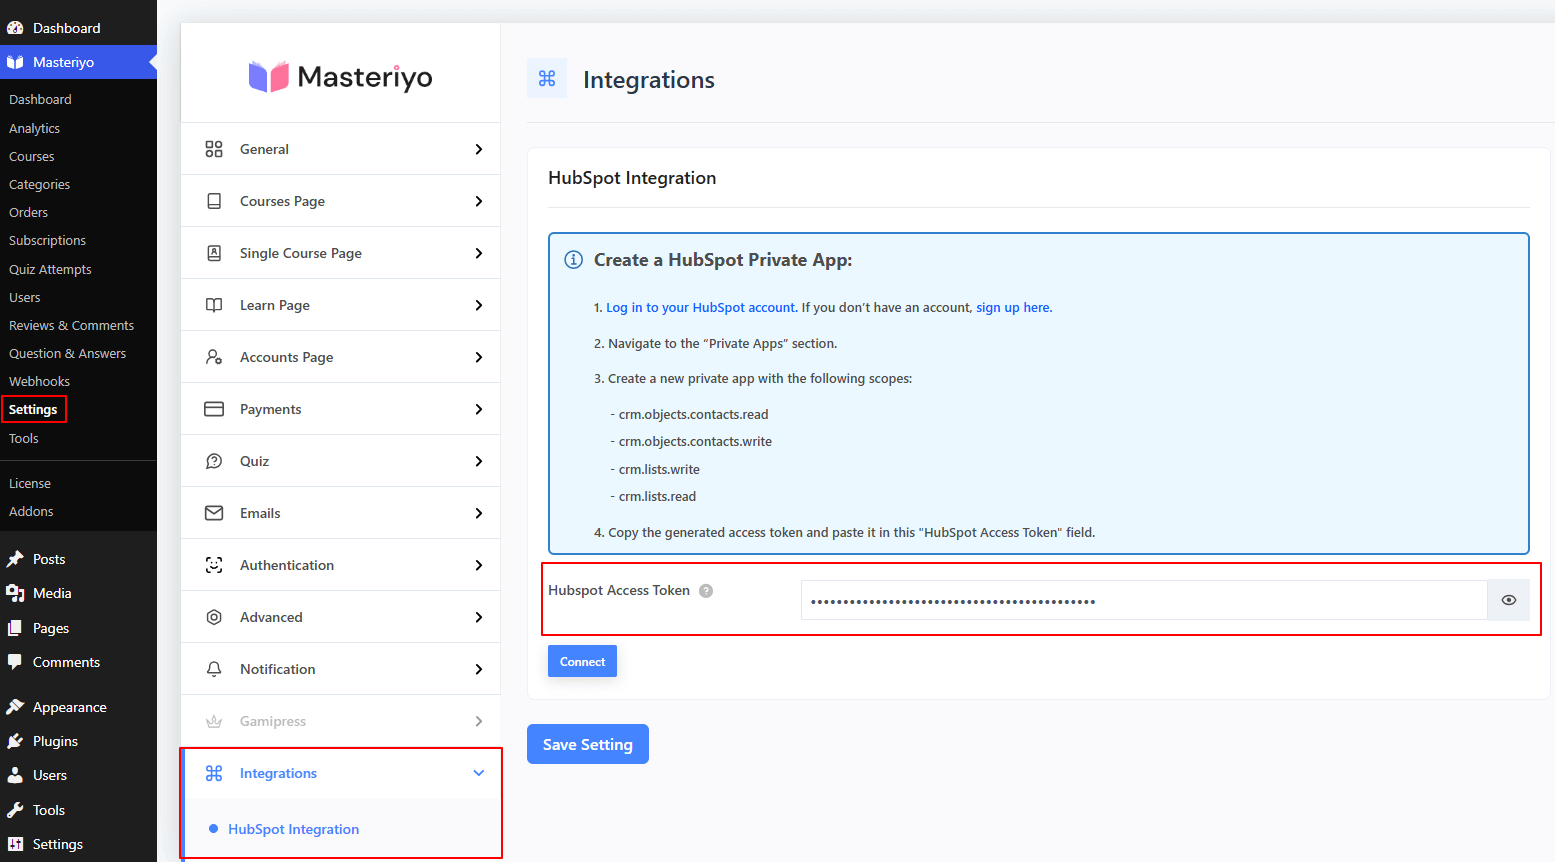Click the Accounts Page user icon
Screen dimensions: 1555x862
(x=214, y=357)
